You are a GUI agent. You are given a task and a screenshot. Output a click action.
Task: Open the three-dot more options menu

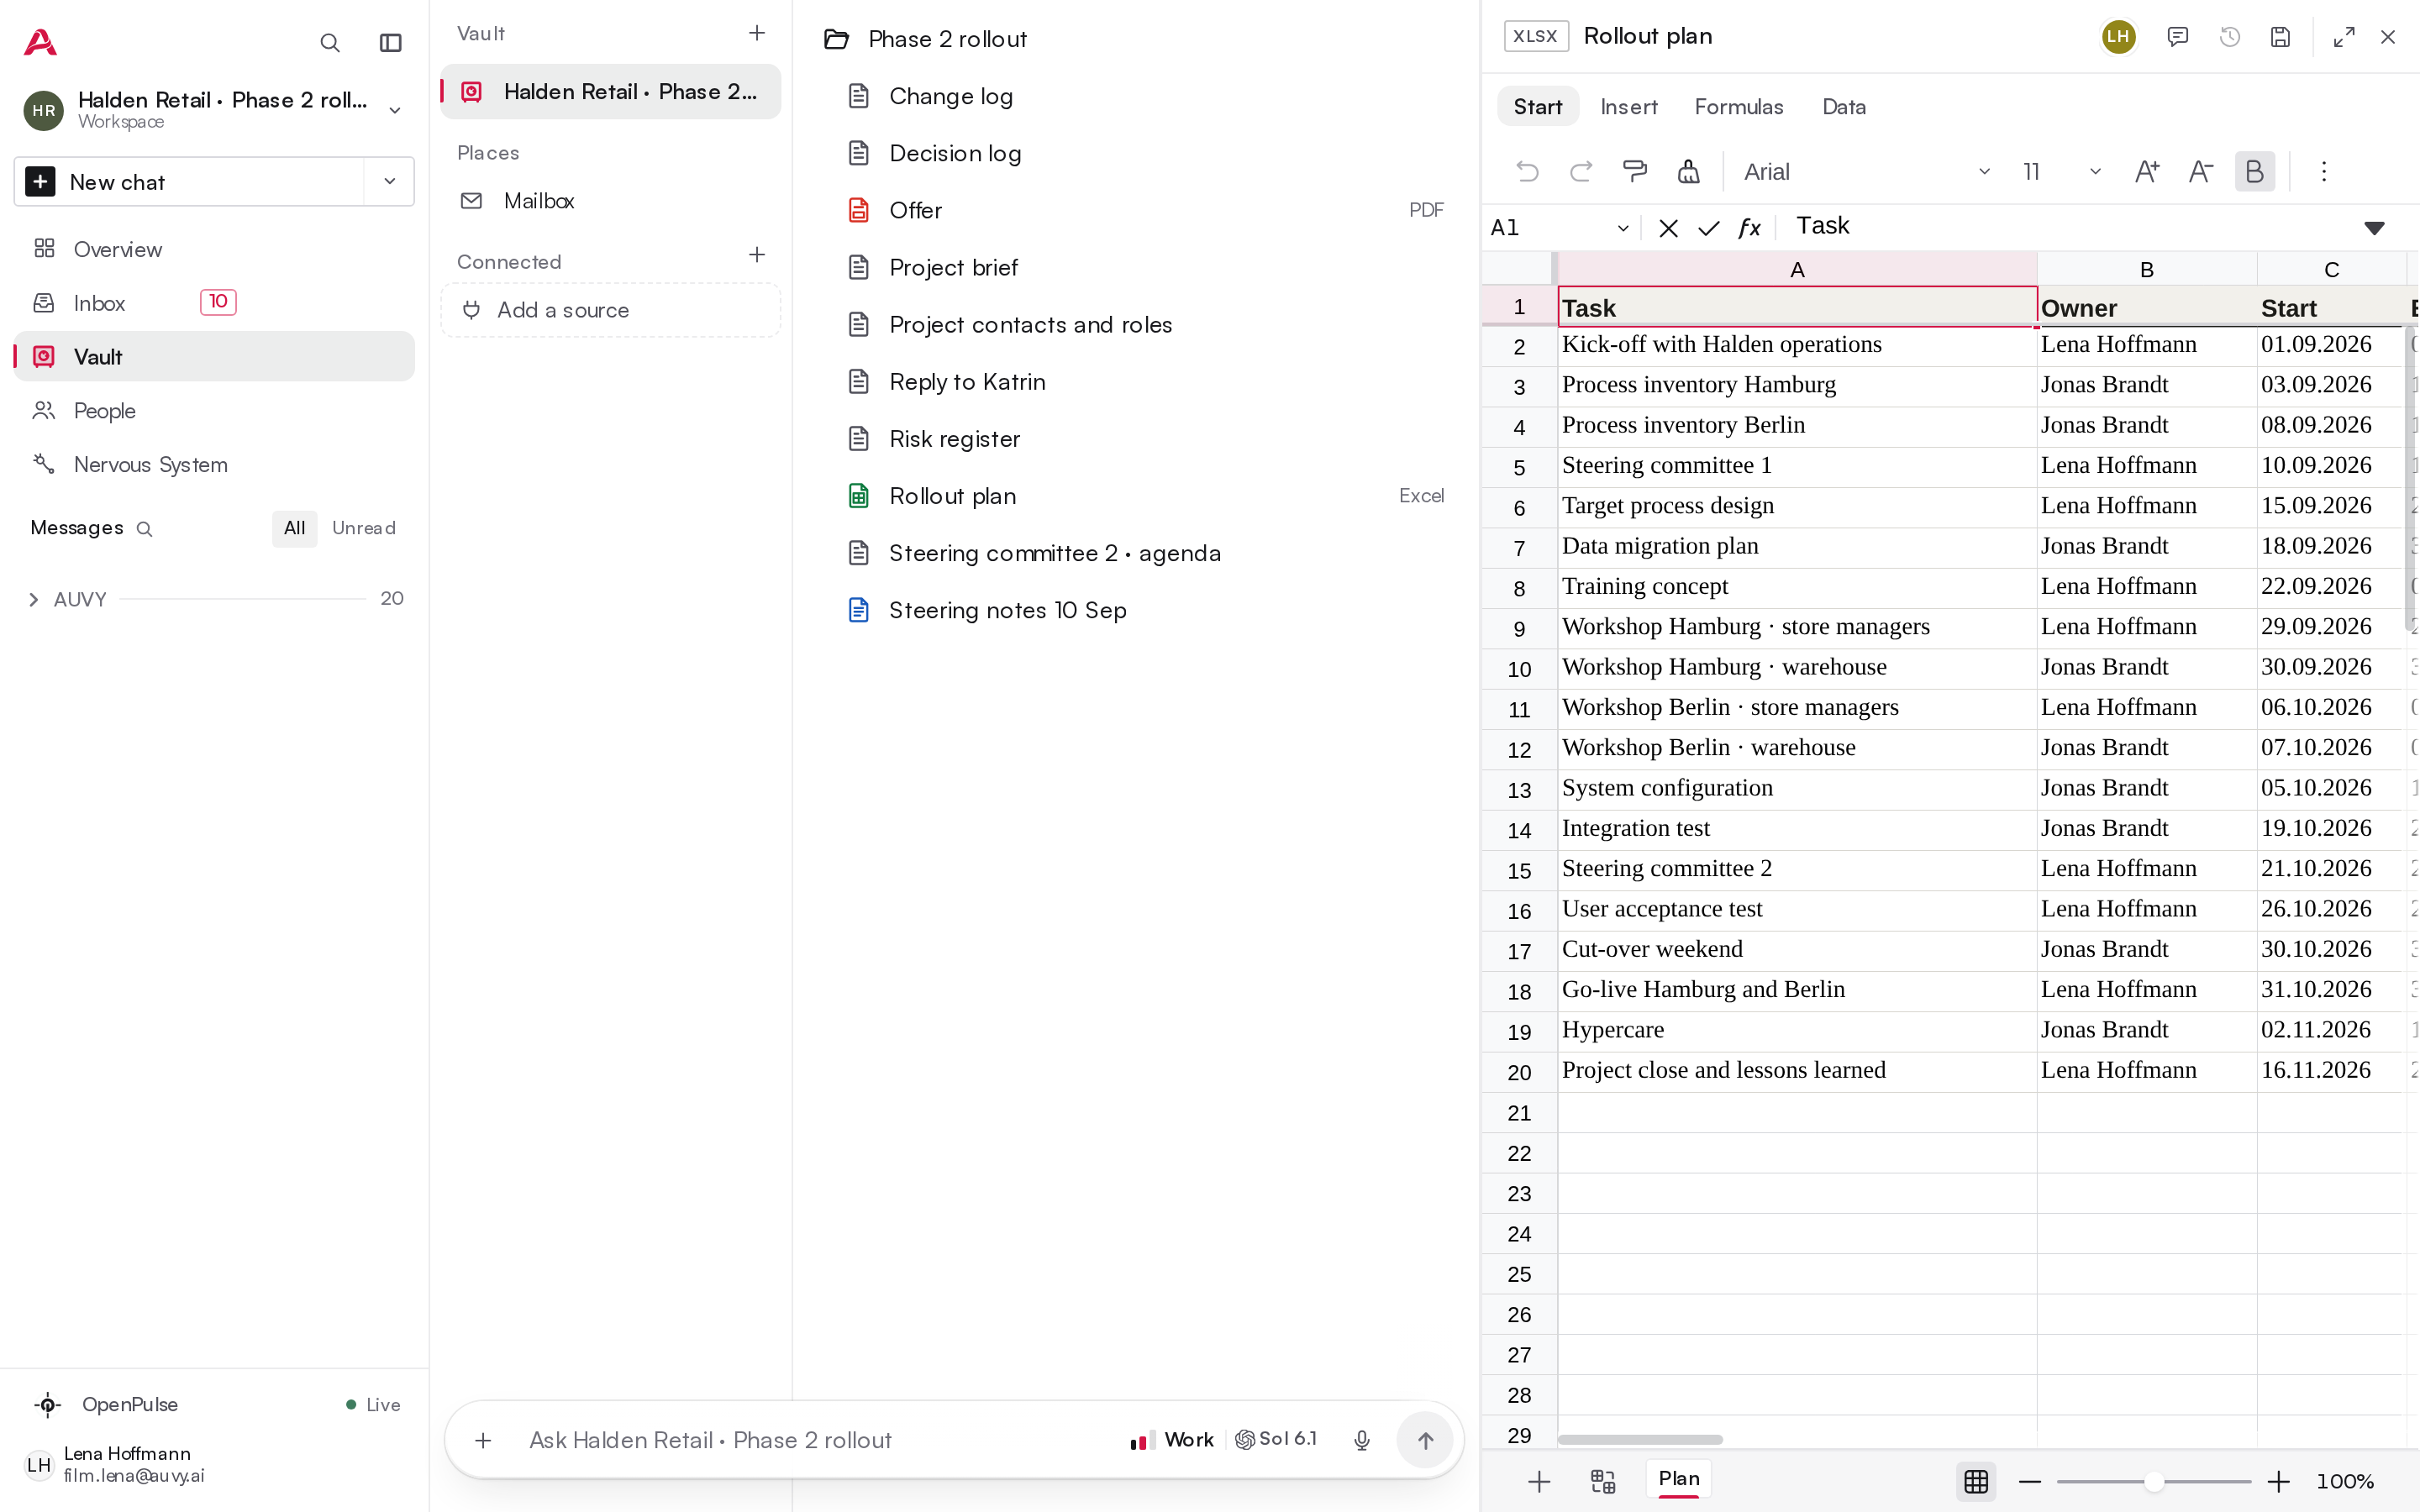pos(2324,171)
